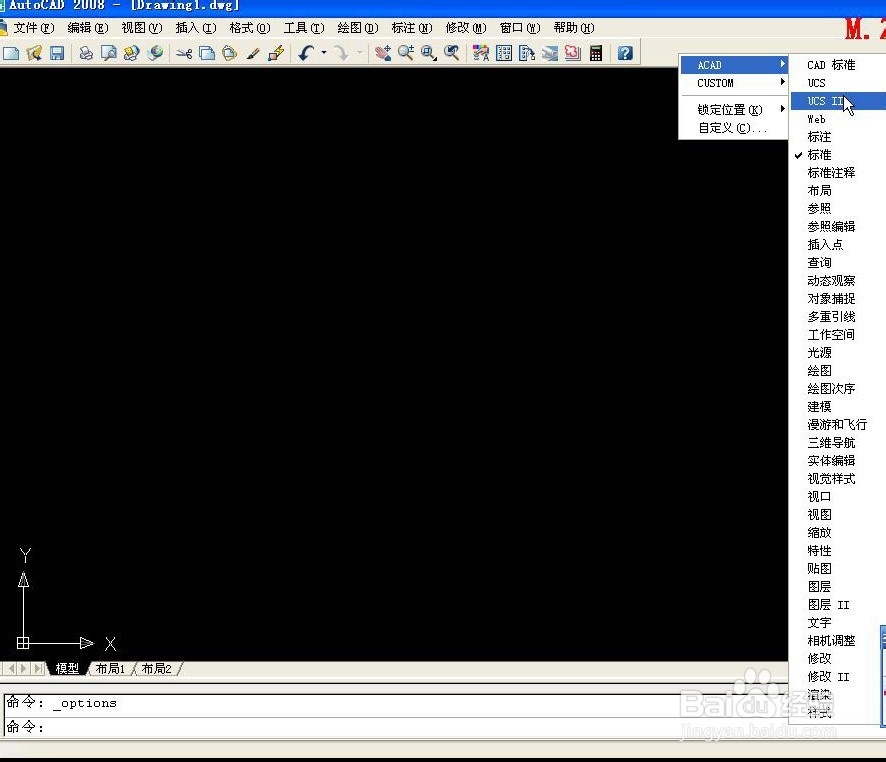Undo the last action with arrow icon

tap(306, 54)
